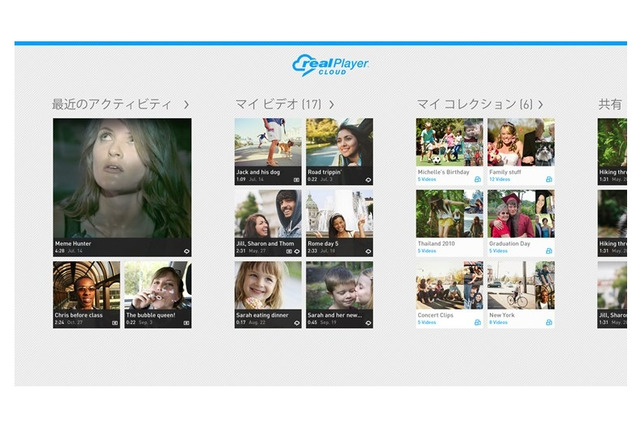Select the 'Rome day 5' title
Viewport: 640px width, 426px height.
click(323, 244)
